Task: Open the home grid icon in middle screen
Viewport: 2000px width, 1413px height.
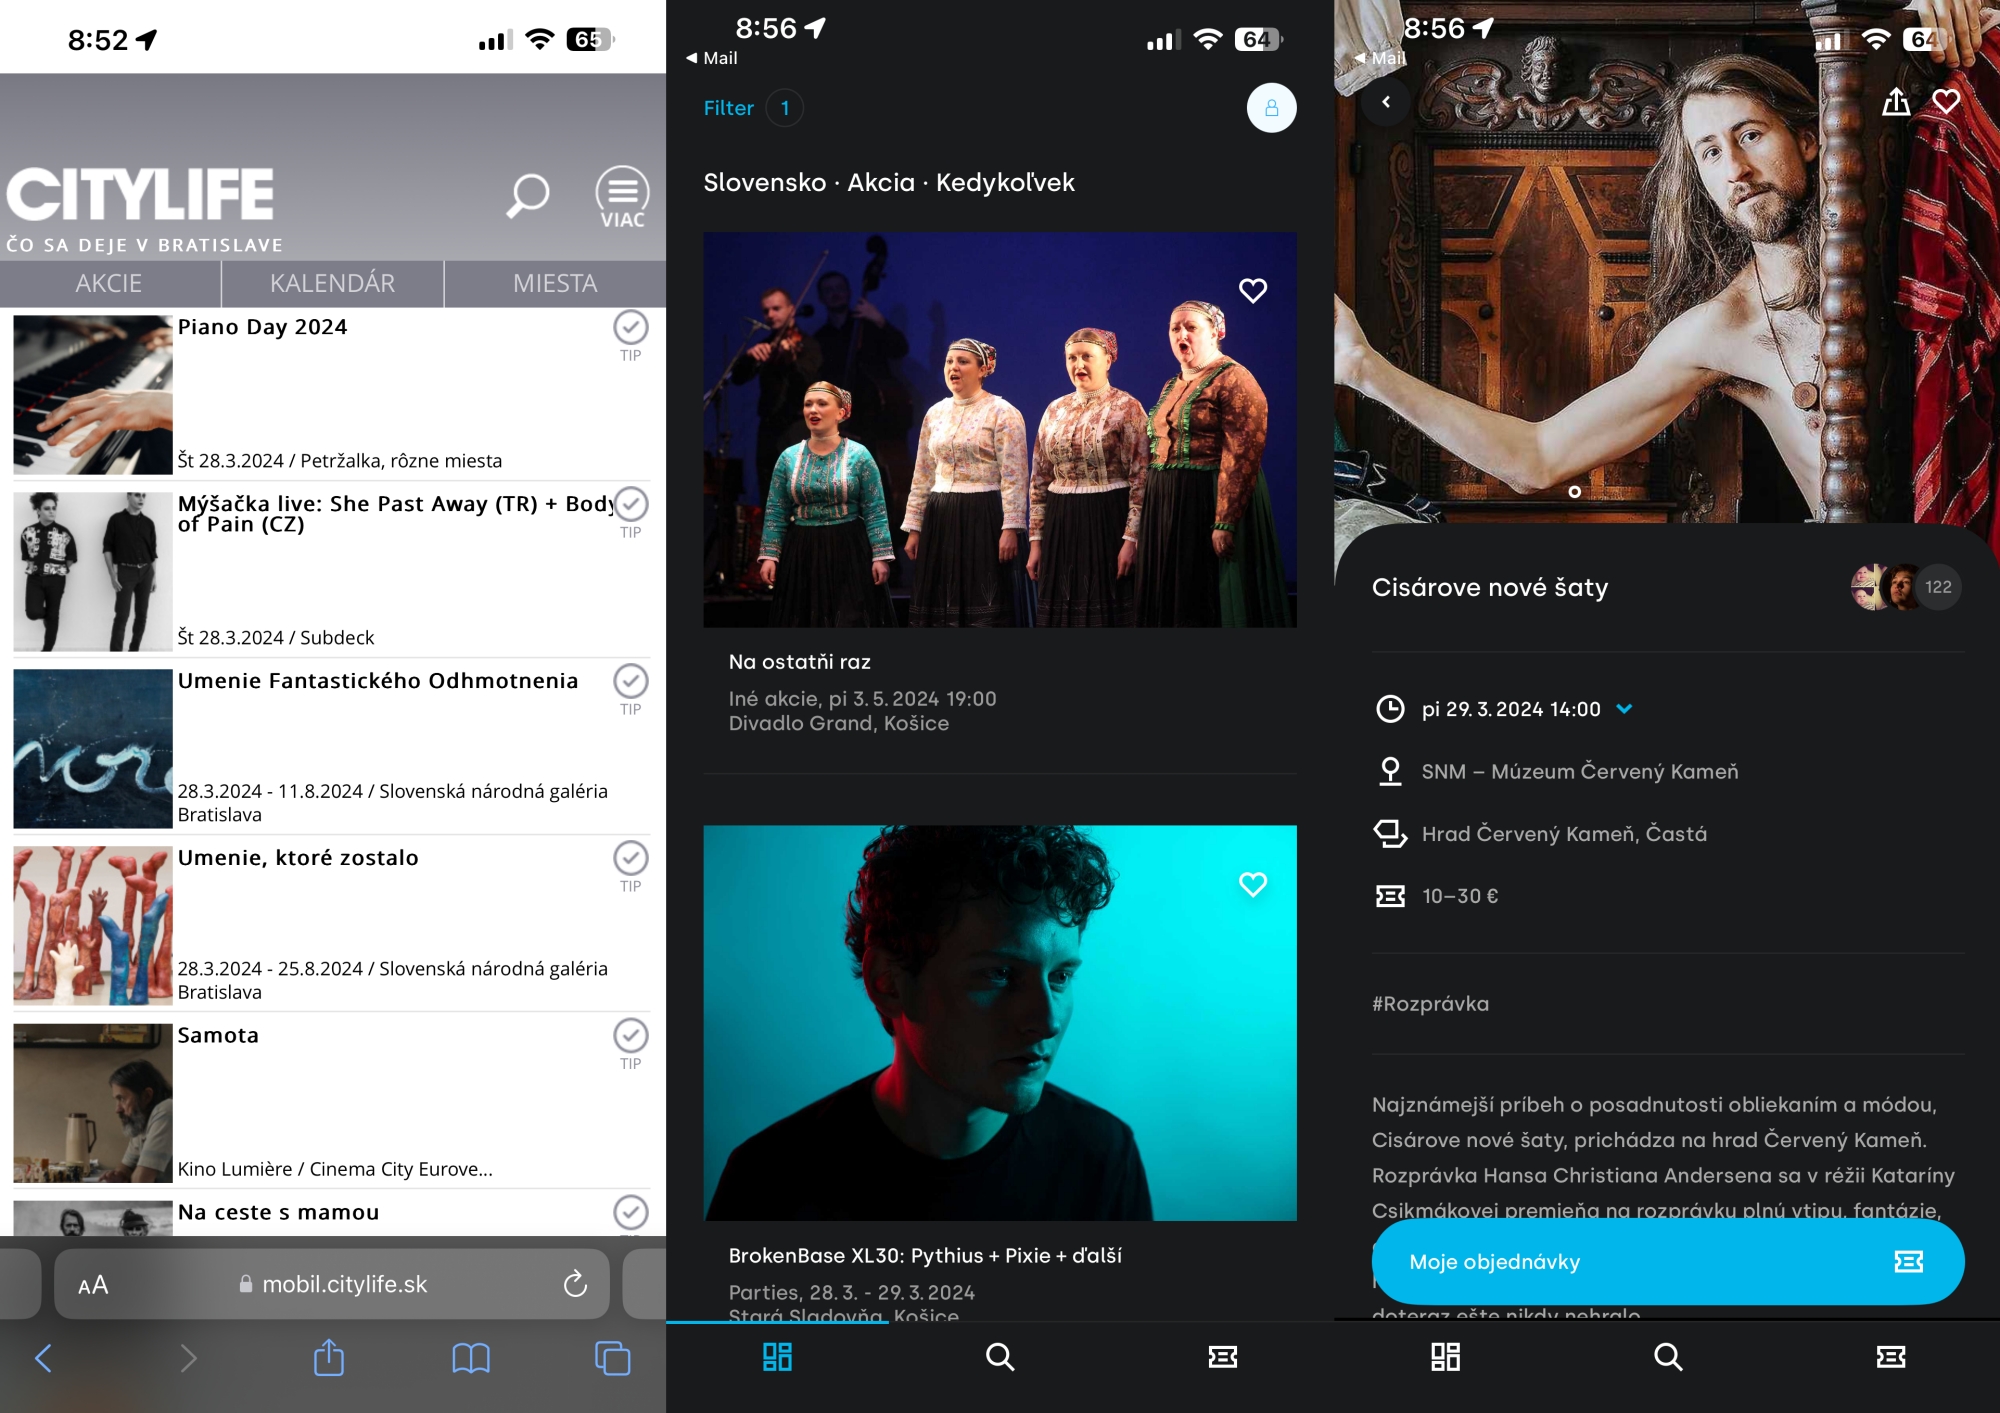Action: [777, 1357]
